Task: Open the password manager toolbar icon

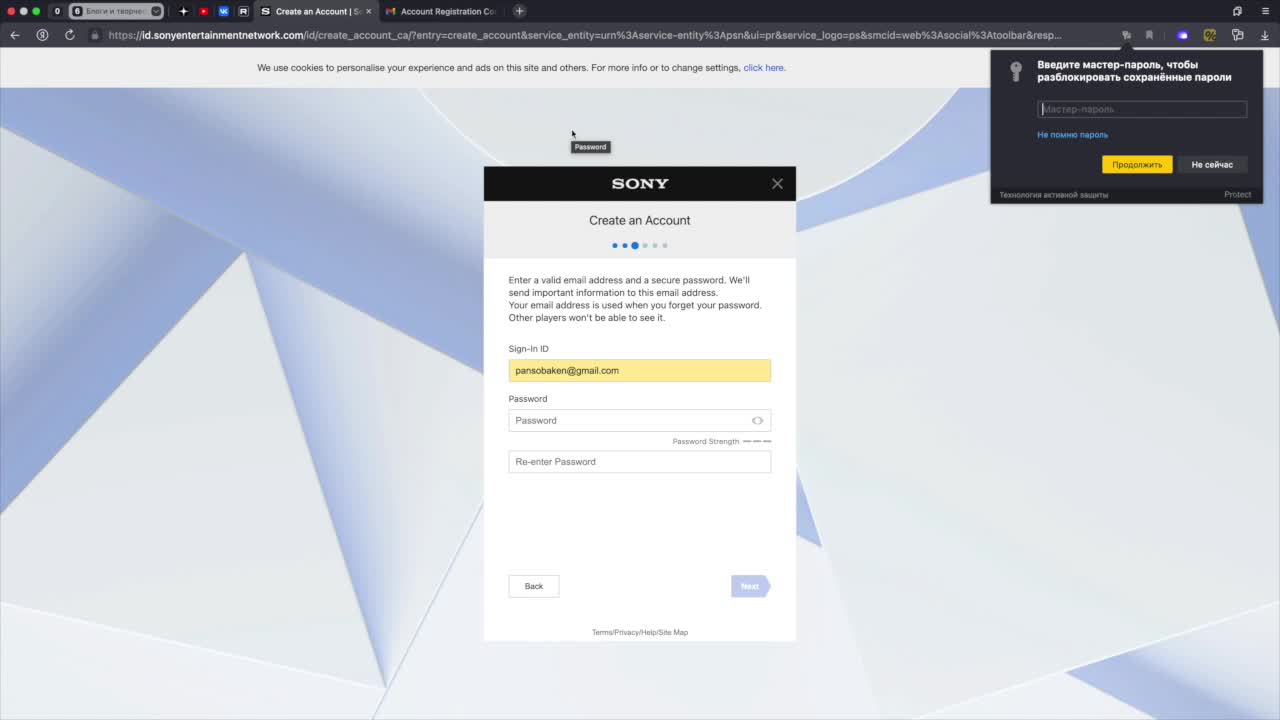Action: coord(1237,35)
